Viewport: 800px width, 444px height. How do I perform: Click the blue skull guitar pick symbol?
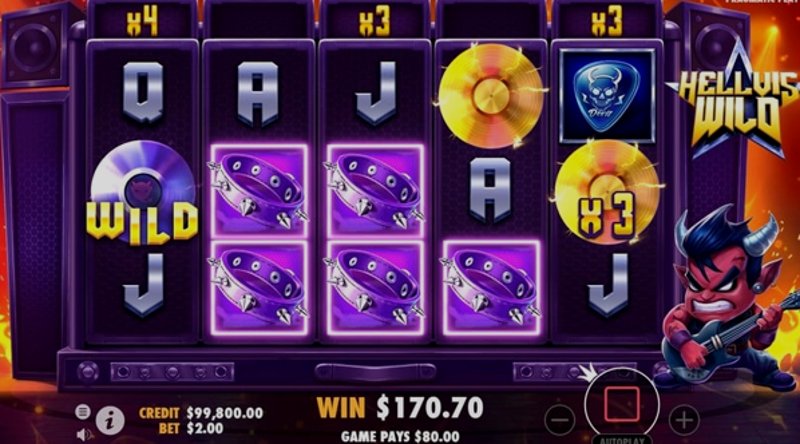coord(607,95)
